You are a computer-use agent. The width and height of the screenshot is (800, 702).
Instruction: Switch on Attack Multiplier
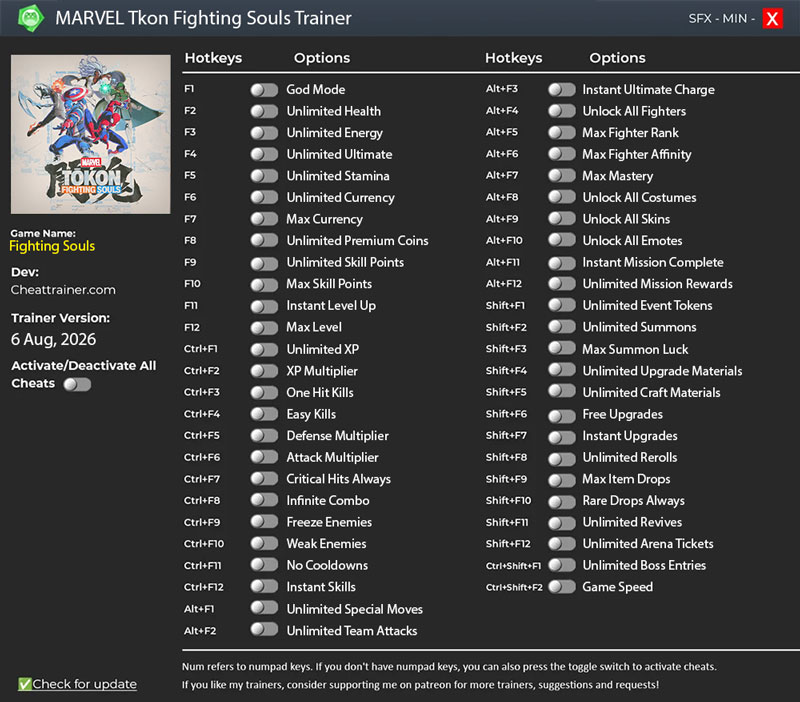(x=264, y=457)
